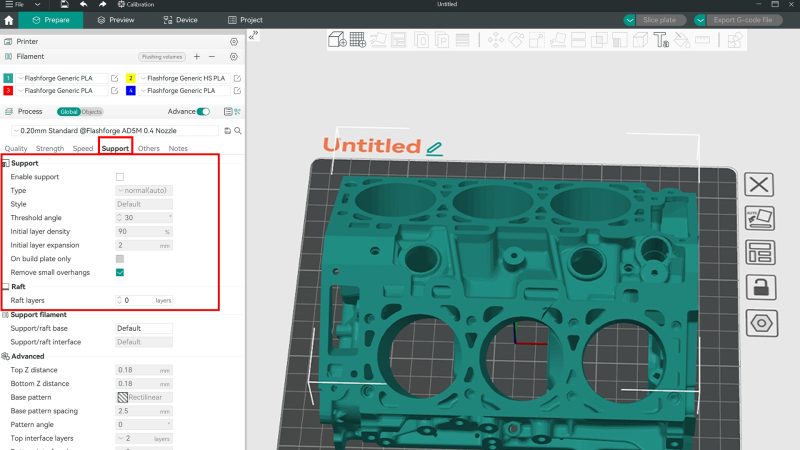This screenshot has width=800, height=450.
Task: Search process settings magnifier icon
Action: pyautogui.click(x=238, y=131)
